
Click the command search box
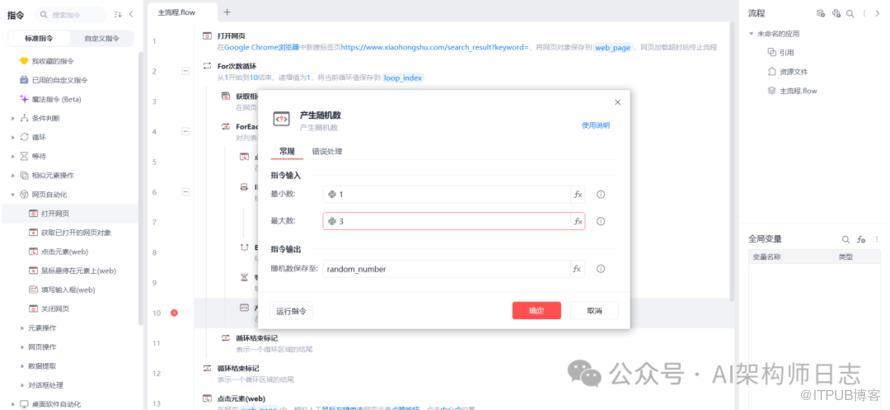tap(72, 14)
